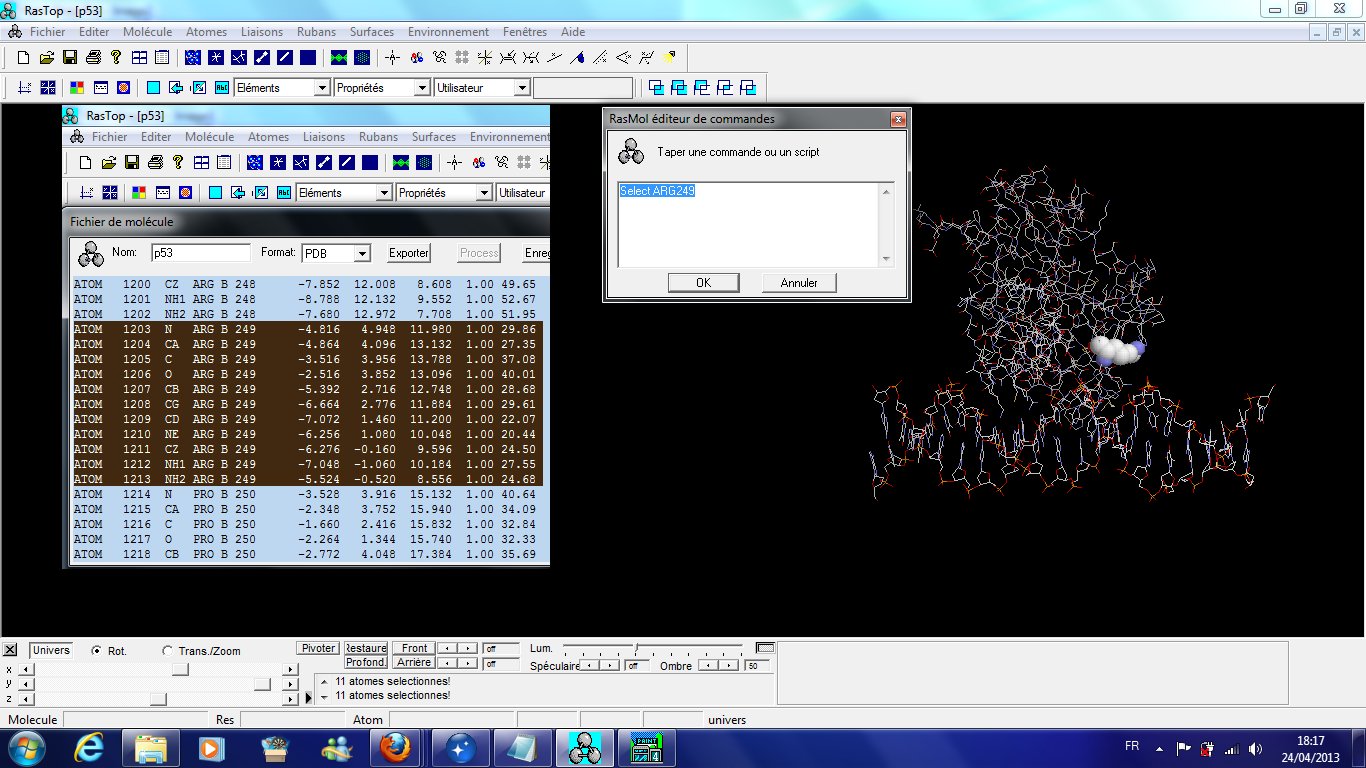Screen dimensions: 1366x768
Task: Click the Nom field containing p53
Action: (x=200, y=254)
